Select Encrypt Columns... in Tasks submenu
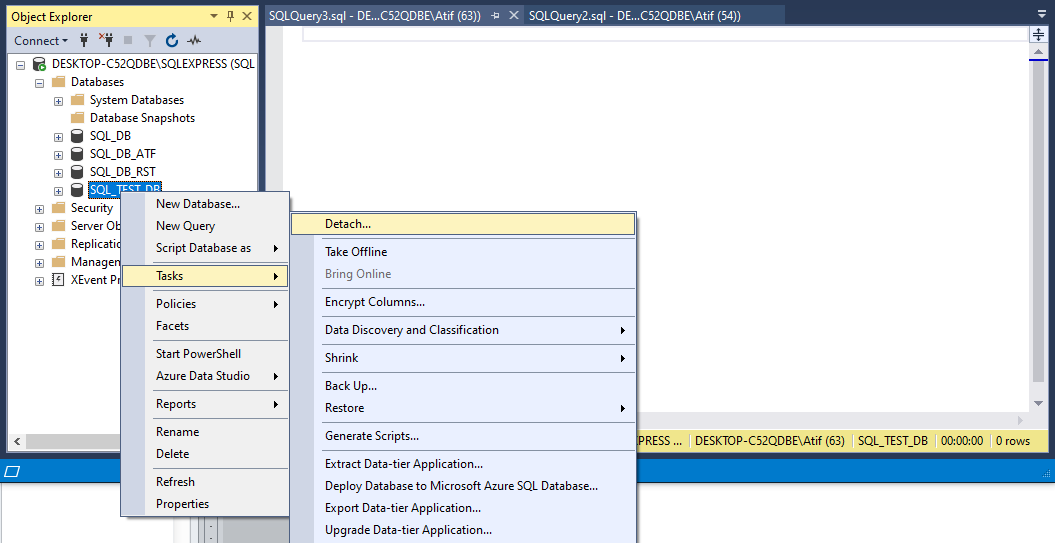 (463, 302)
